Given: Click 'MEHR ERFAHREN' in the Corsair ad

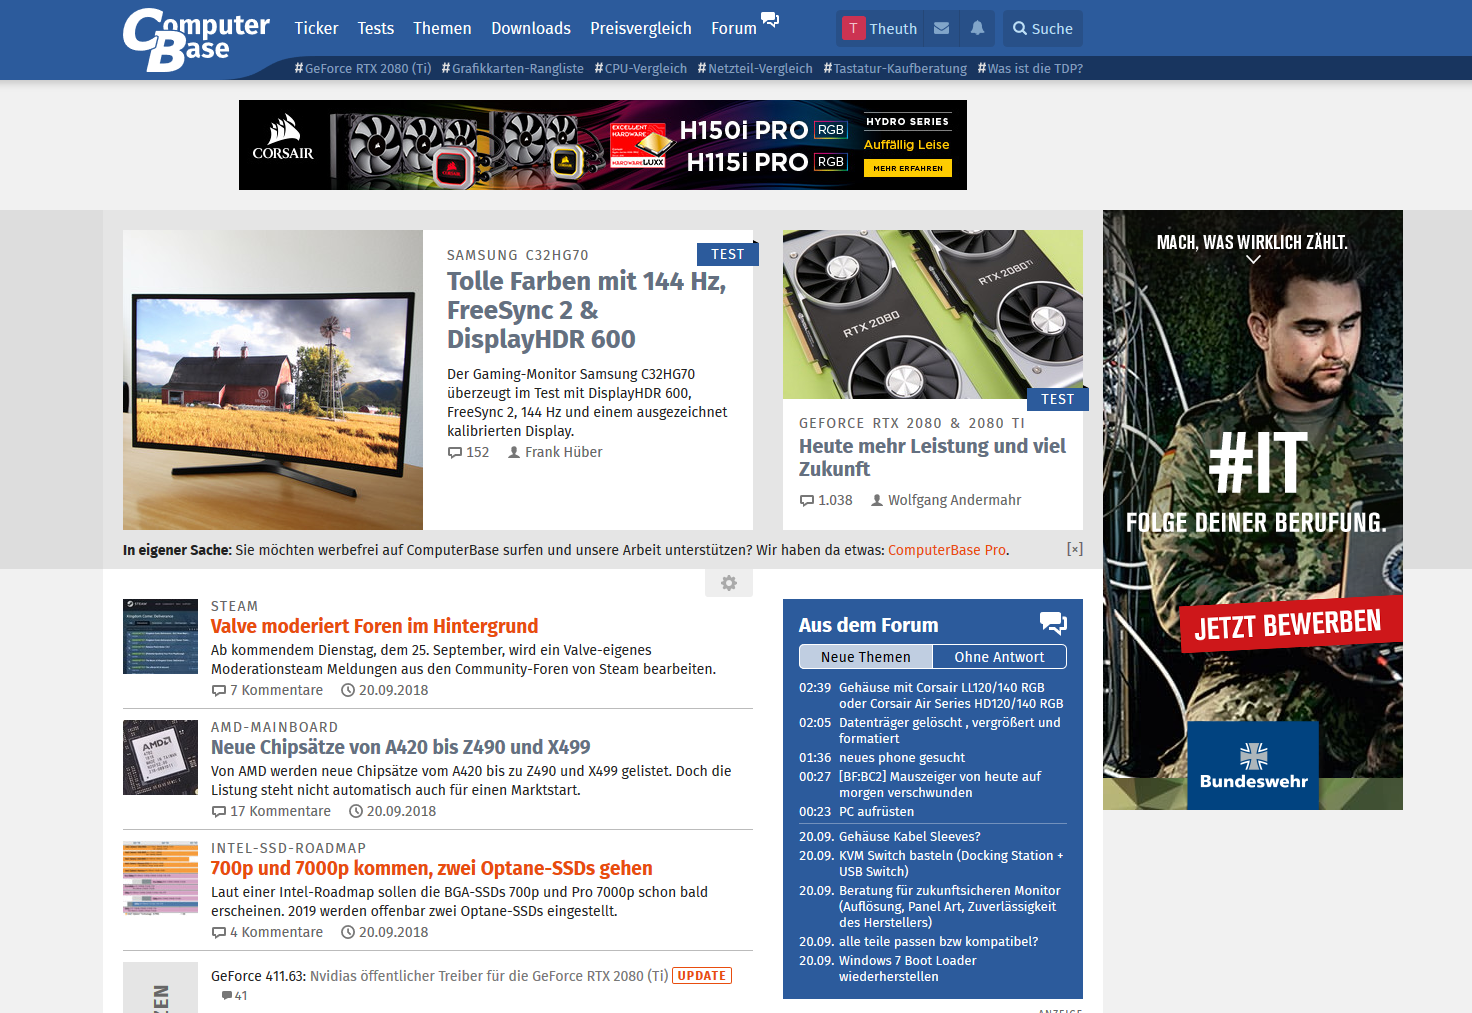Looking at the screenshot, I should (907, 168).
